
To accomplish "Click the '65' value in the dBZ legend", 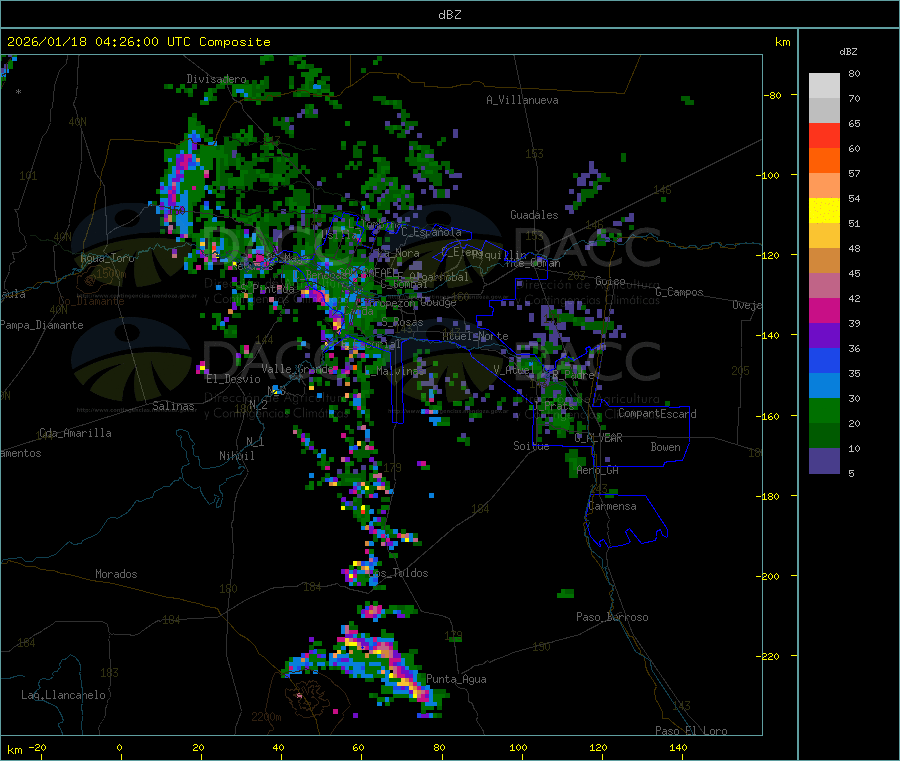I will click(854, 124).
